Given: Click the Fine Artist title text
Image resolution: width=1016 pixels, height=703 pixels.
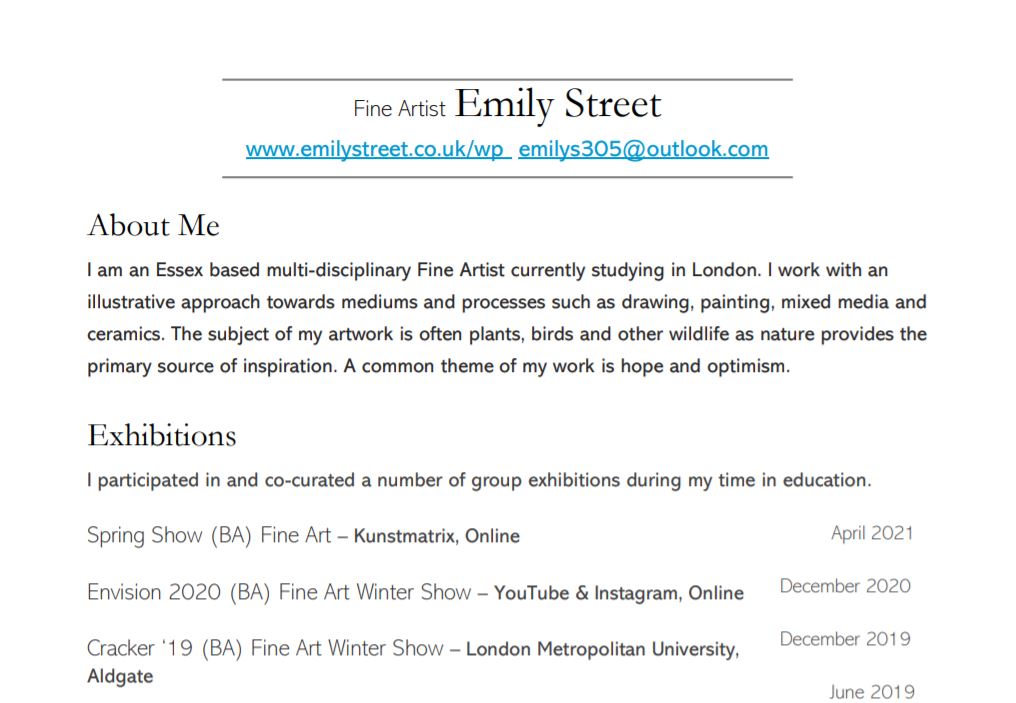Looking at the screenshot, I should point(399,109).
